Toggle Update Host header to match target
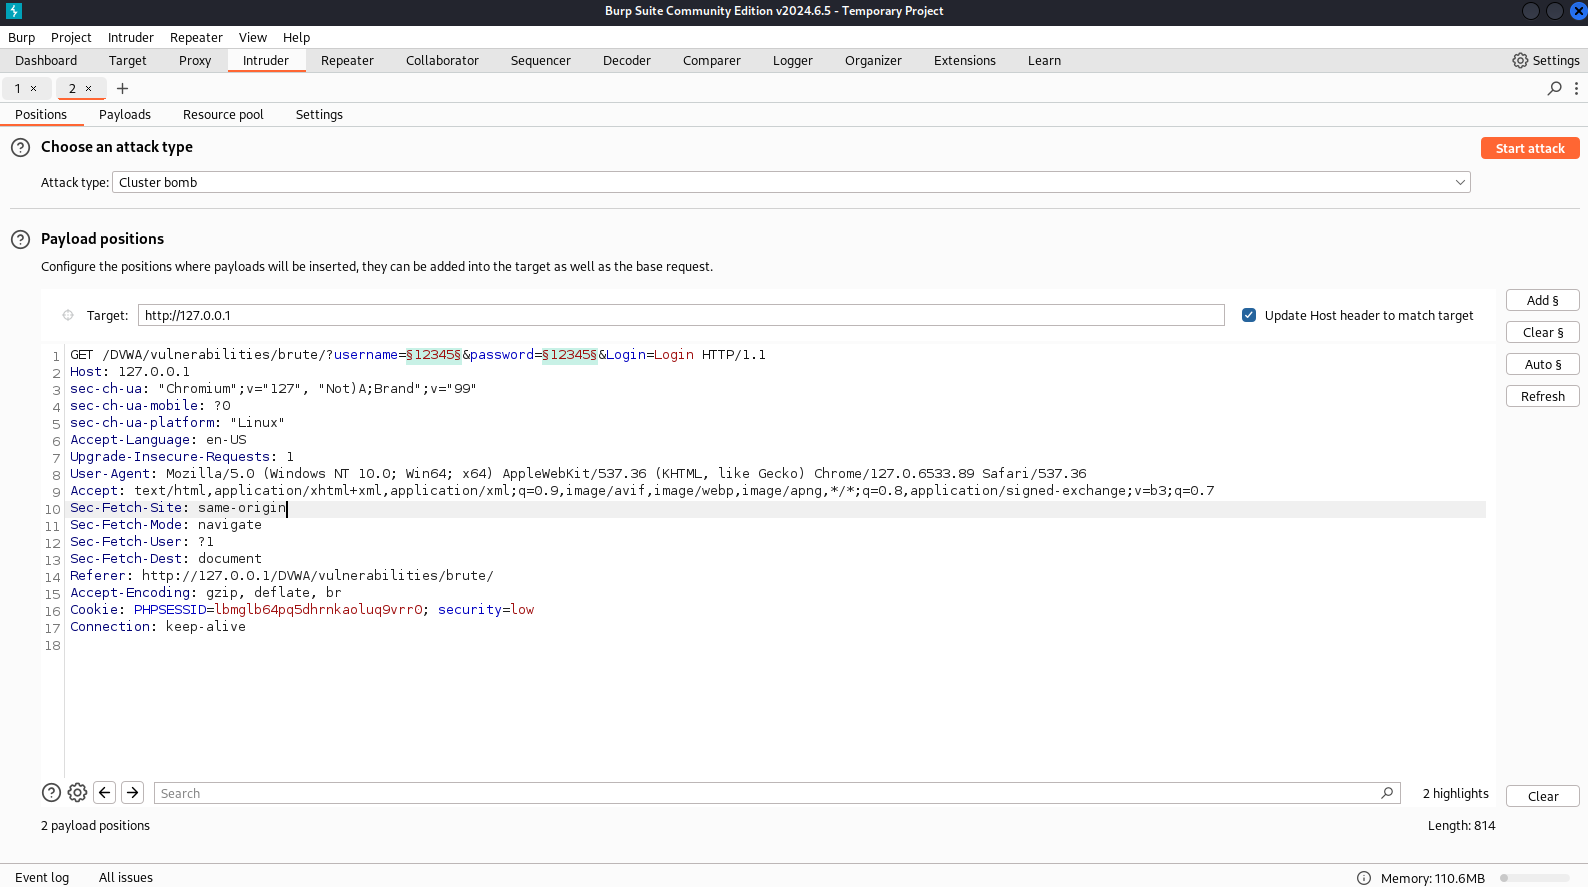This screenshot has height=887, width=1588. pos(1249,315)
